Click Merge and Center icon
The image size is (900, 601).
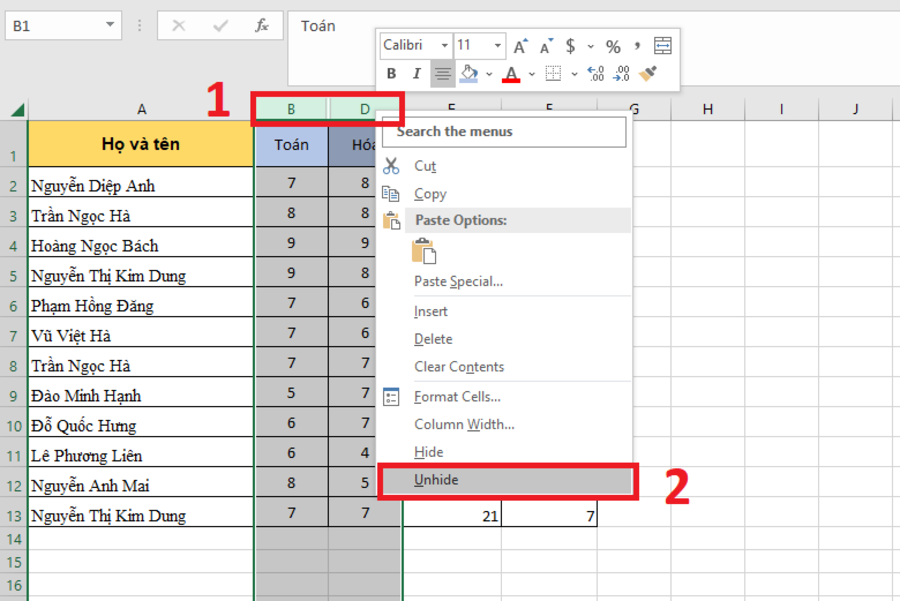coord(662,45)
